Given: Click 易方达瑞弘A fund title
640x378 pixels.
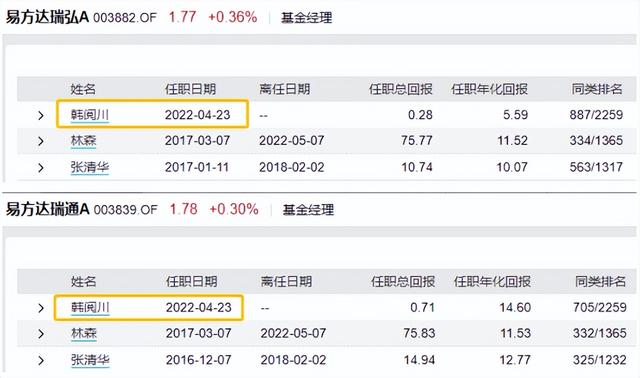Looking at the screenshot, I should (47, 17).
